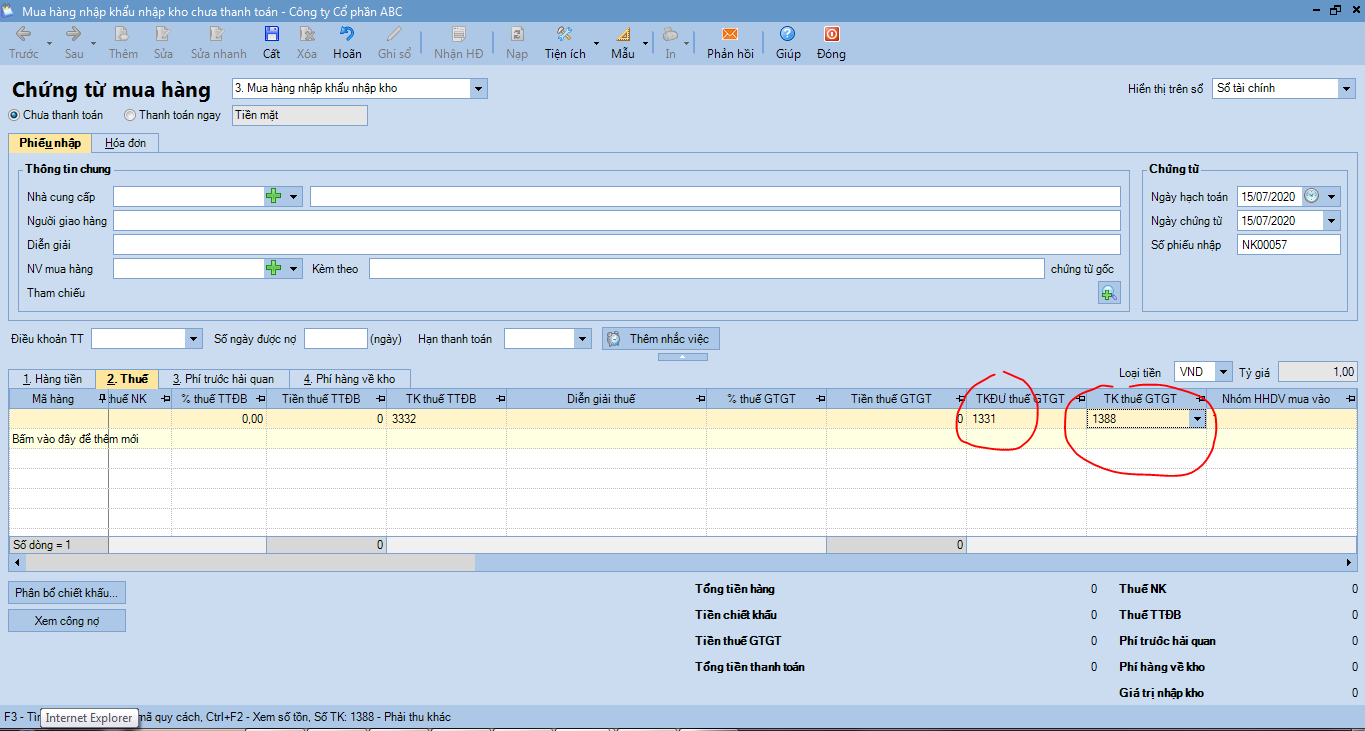Open the Ngày hạch toán date dropdown

point(1332,196)
